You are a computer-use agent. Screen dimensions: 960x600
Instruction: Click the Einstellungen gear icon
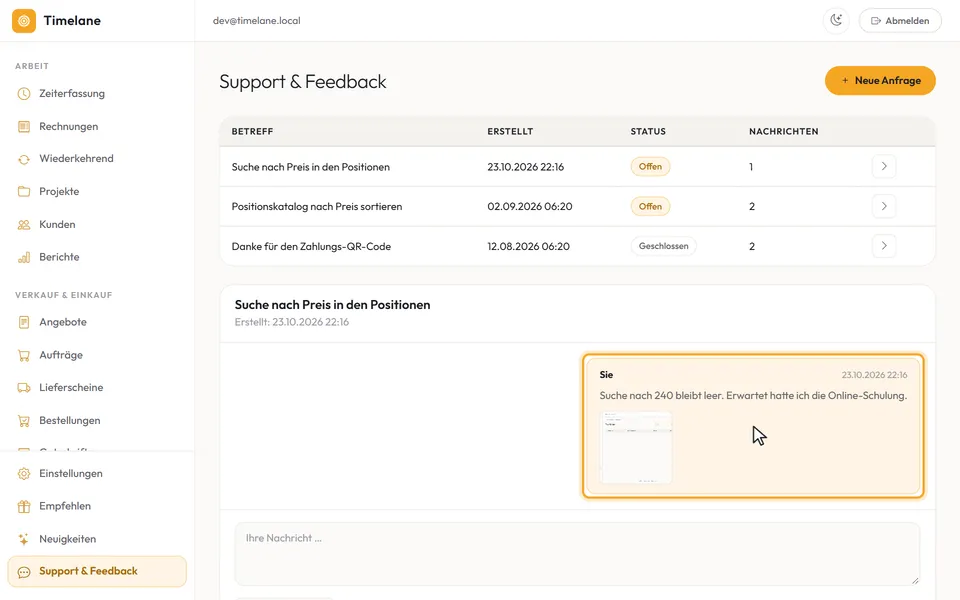tap(24, 474)
